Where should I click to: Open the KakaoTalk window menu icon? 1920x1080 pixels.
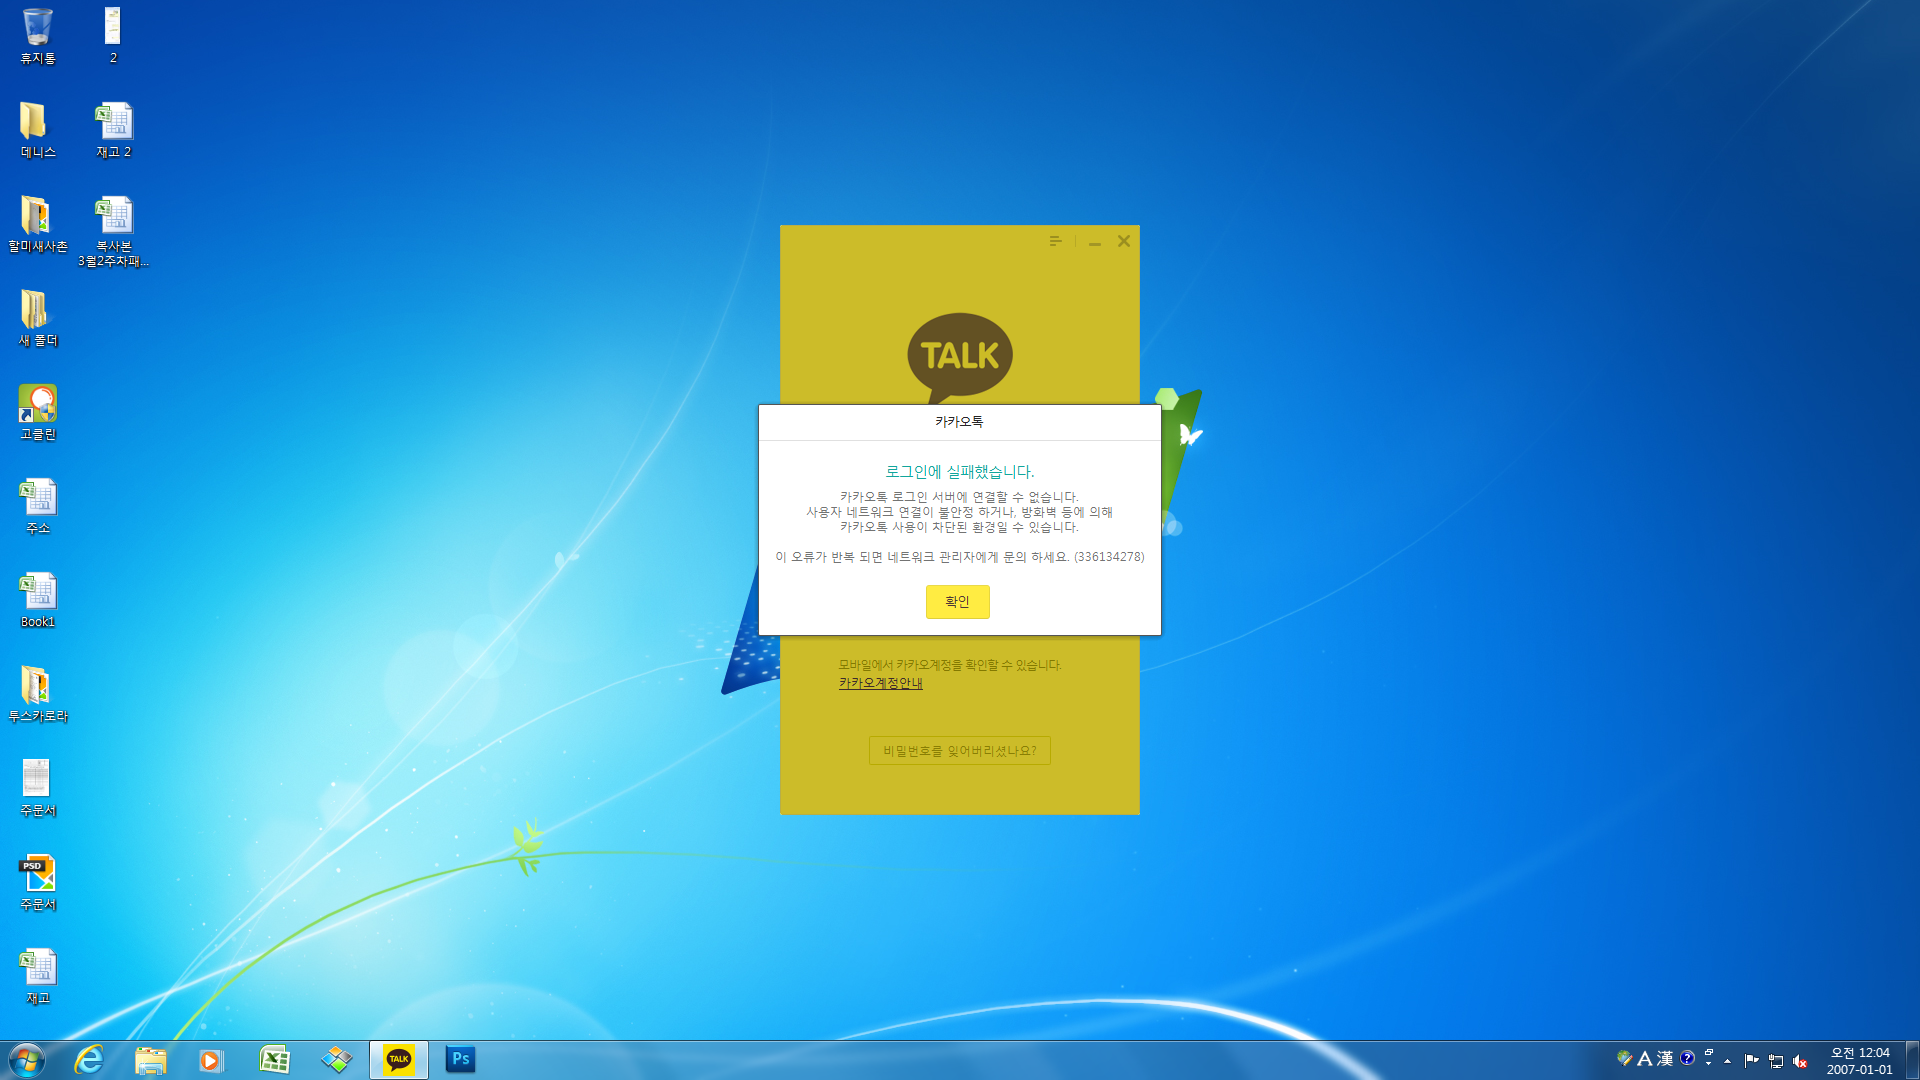tap(1055, 241)
